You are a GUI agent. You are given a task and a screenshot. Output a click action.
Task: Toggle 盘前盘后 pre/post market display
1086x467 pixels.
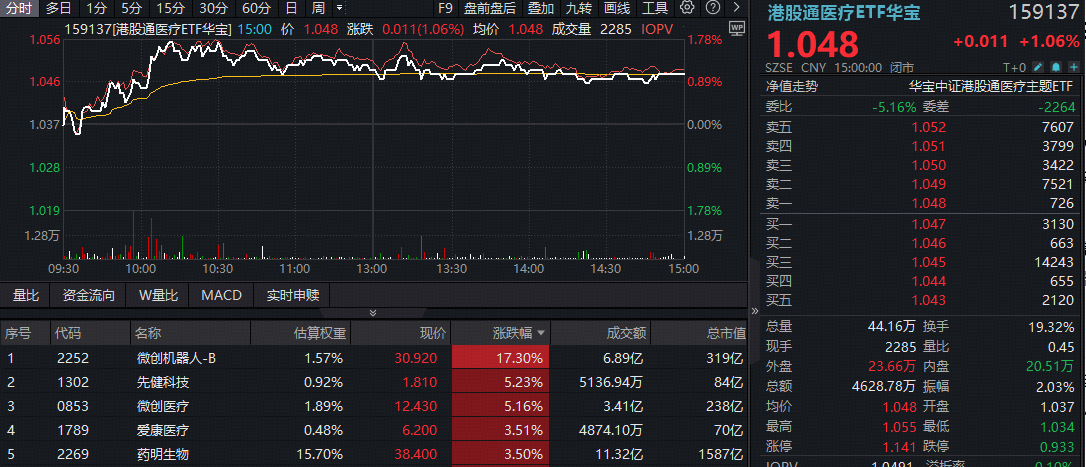(x=490, y=8)
